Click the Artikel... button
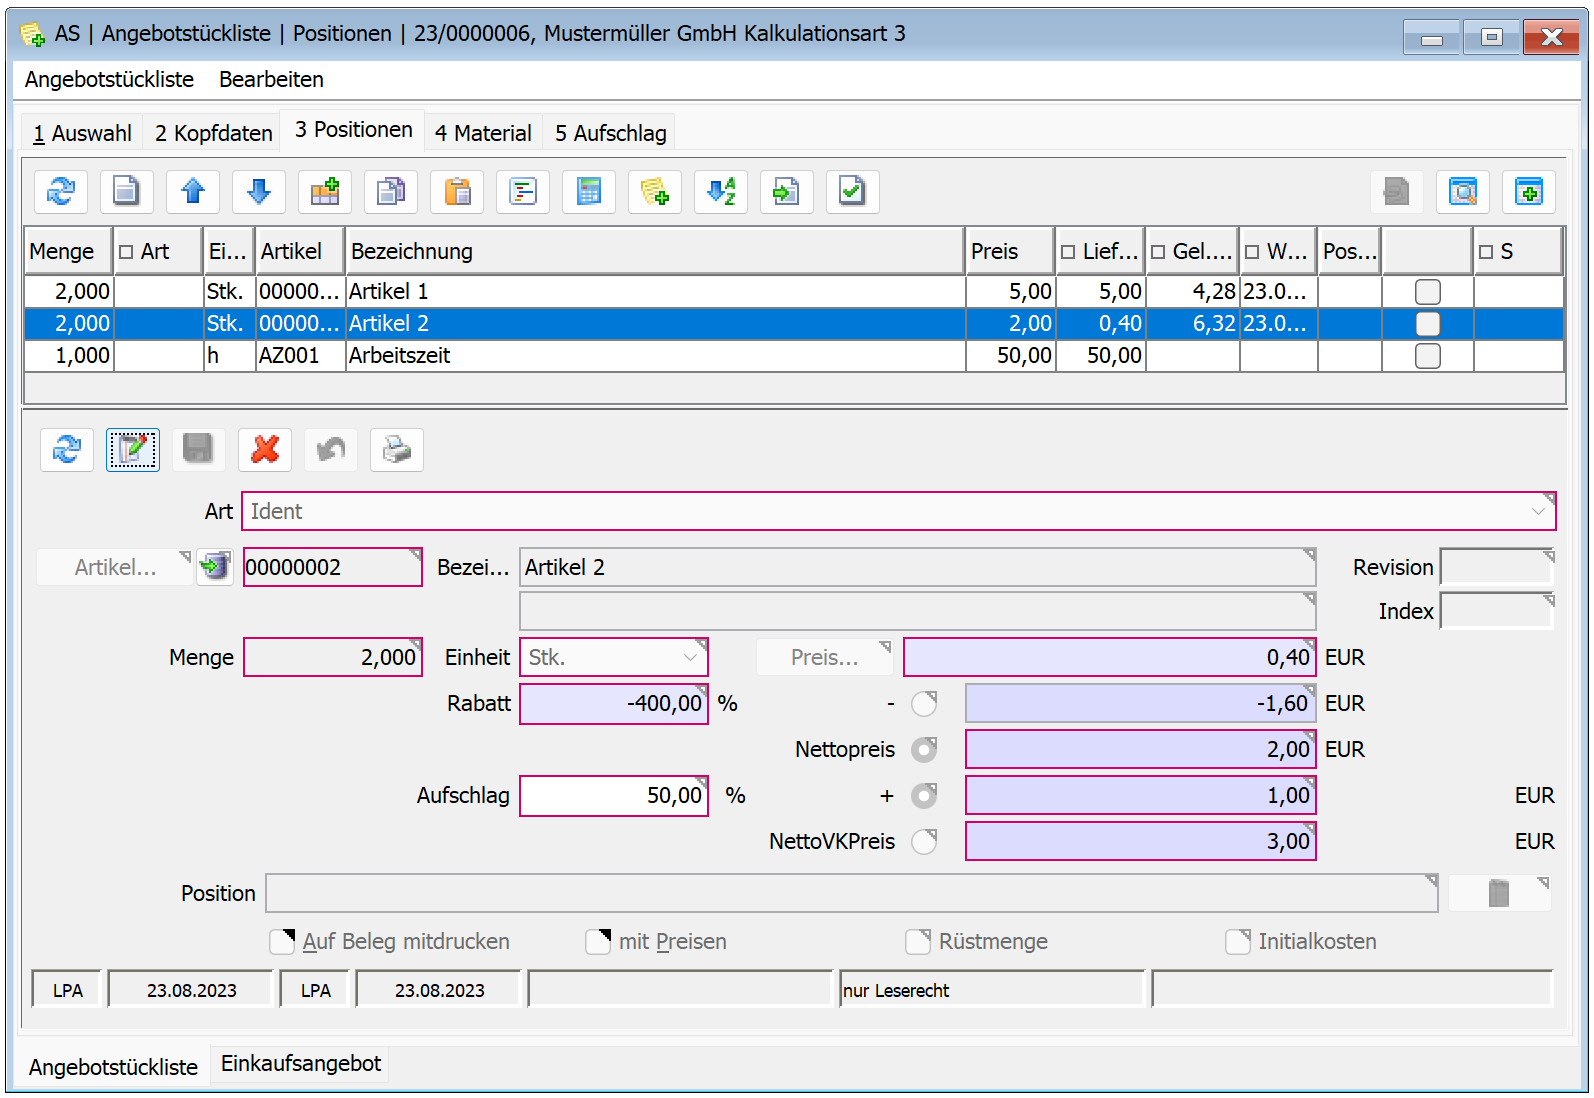1594x1098 pixels. tap(115, 568)
